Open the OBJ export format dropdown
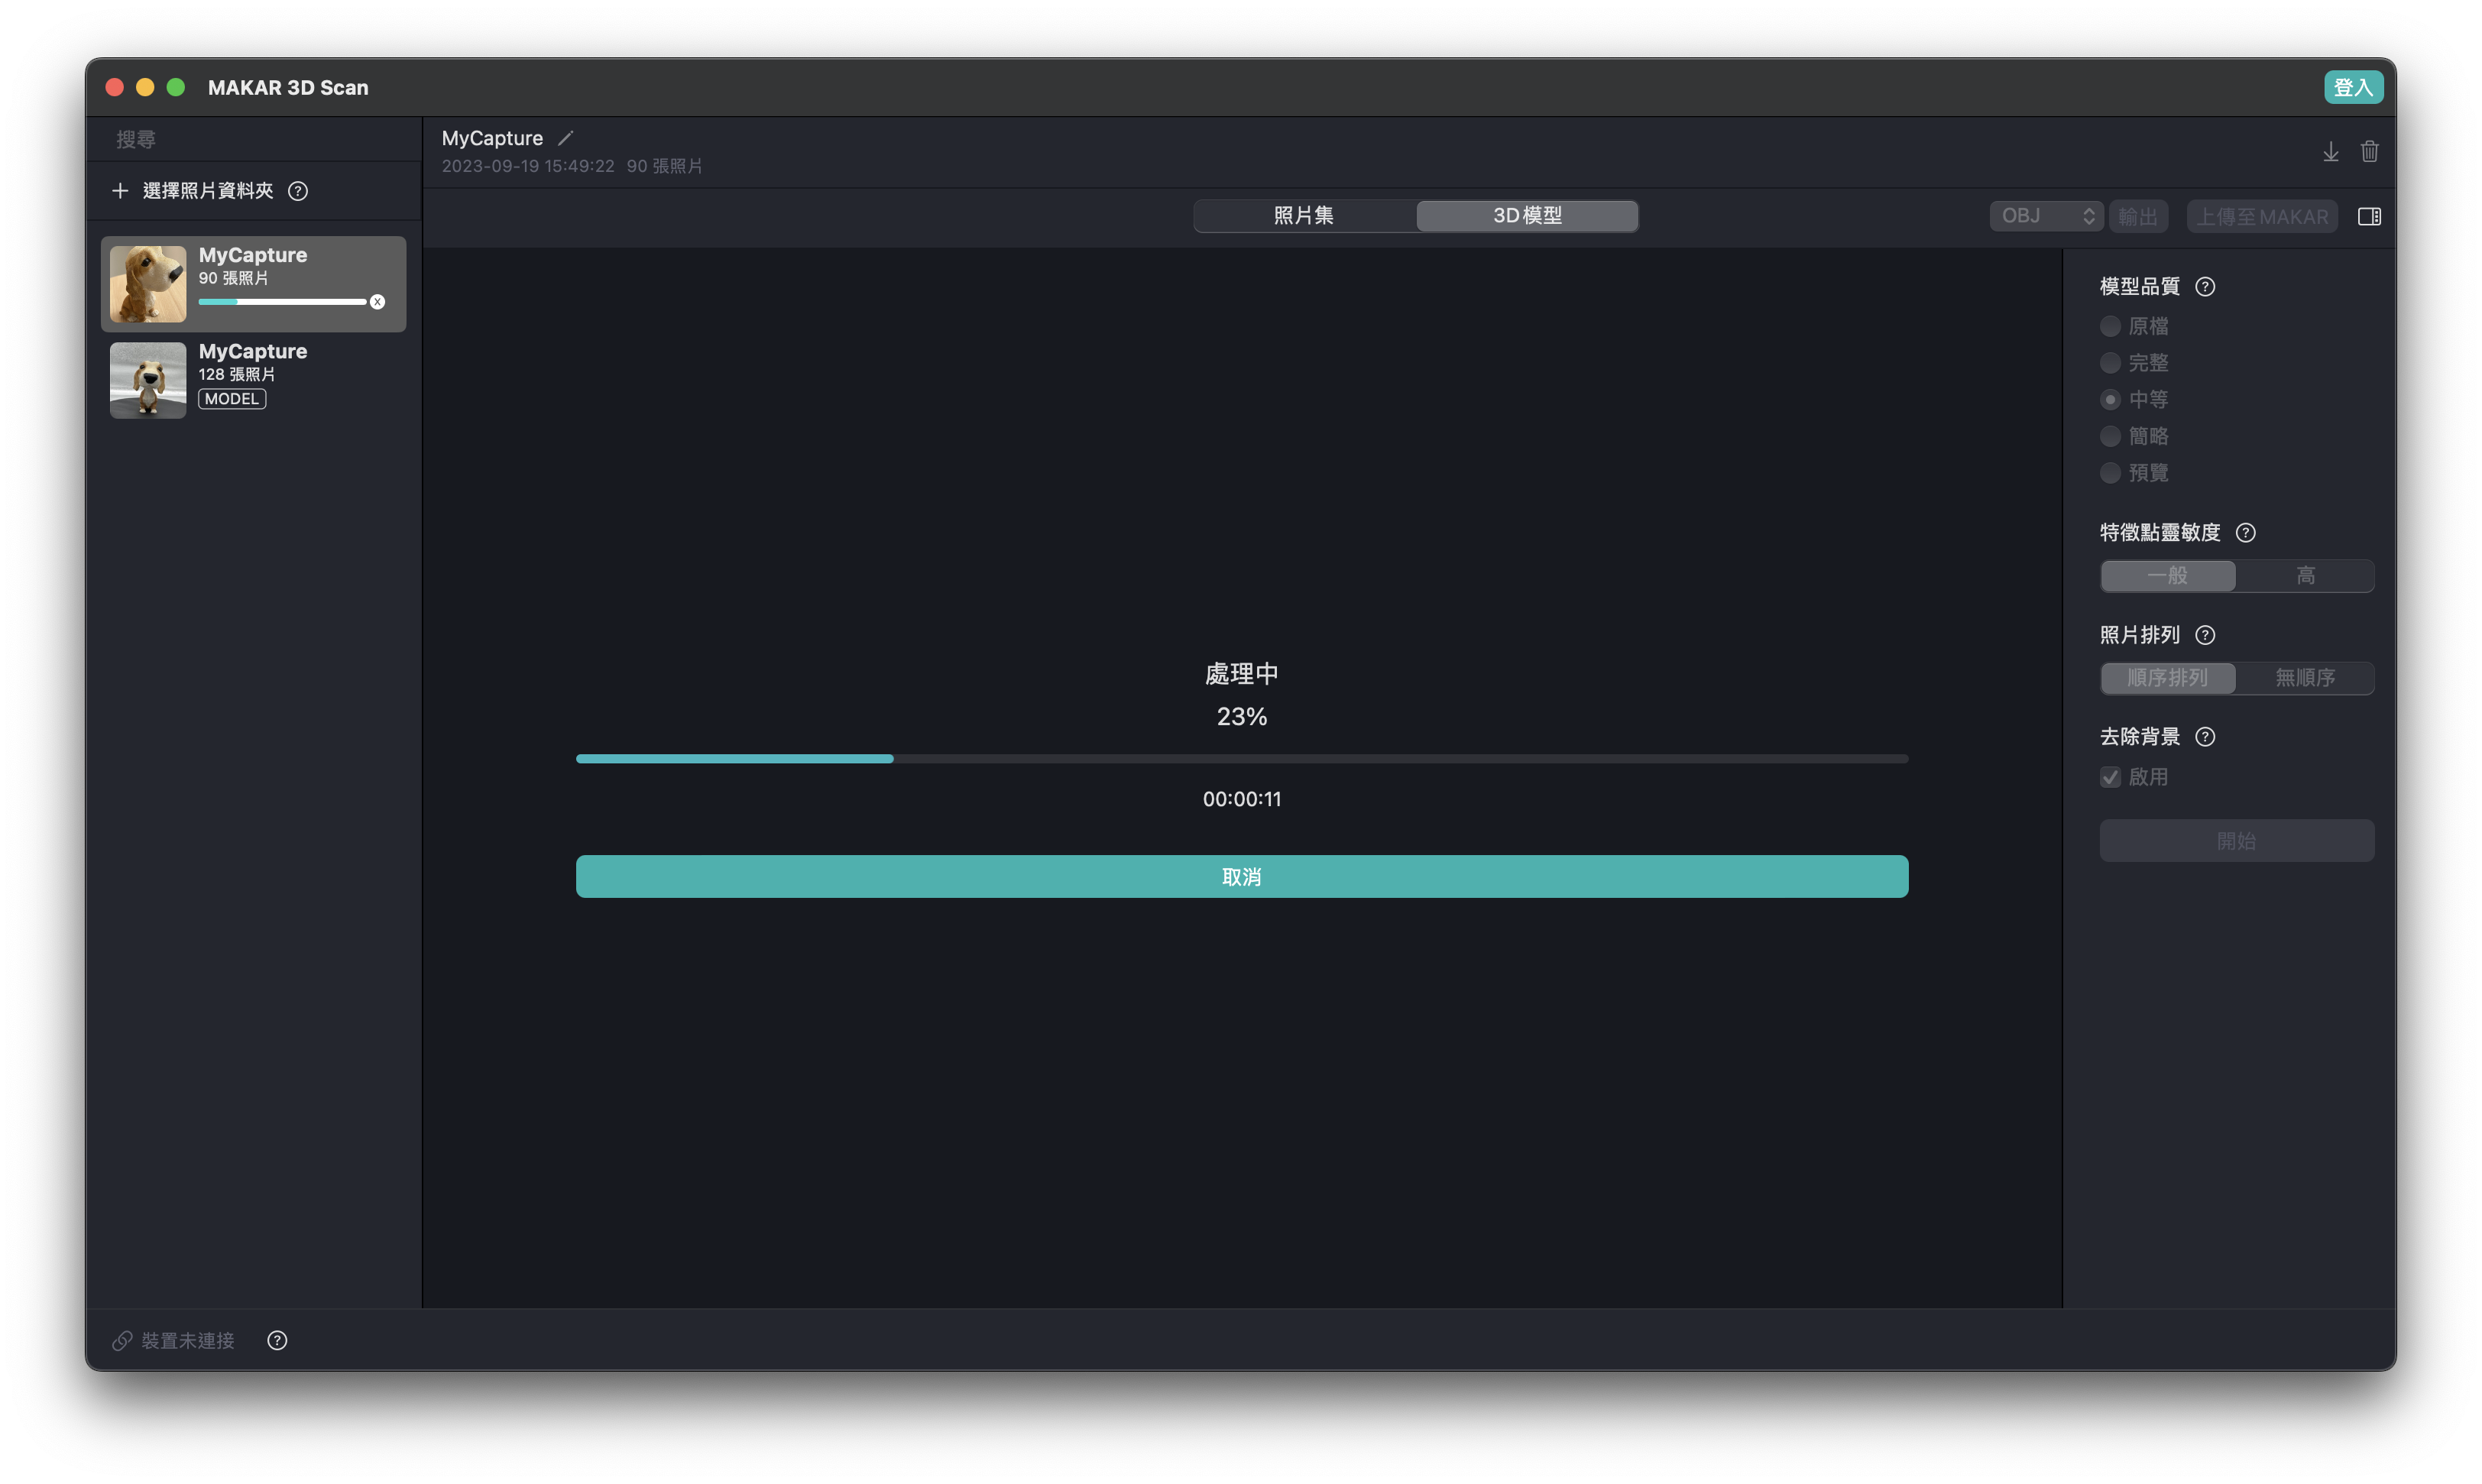The image size is (2482, 1484). tap(2045, 216)
